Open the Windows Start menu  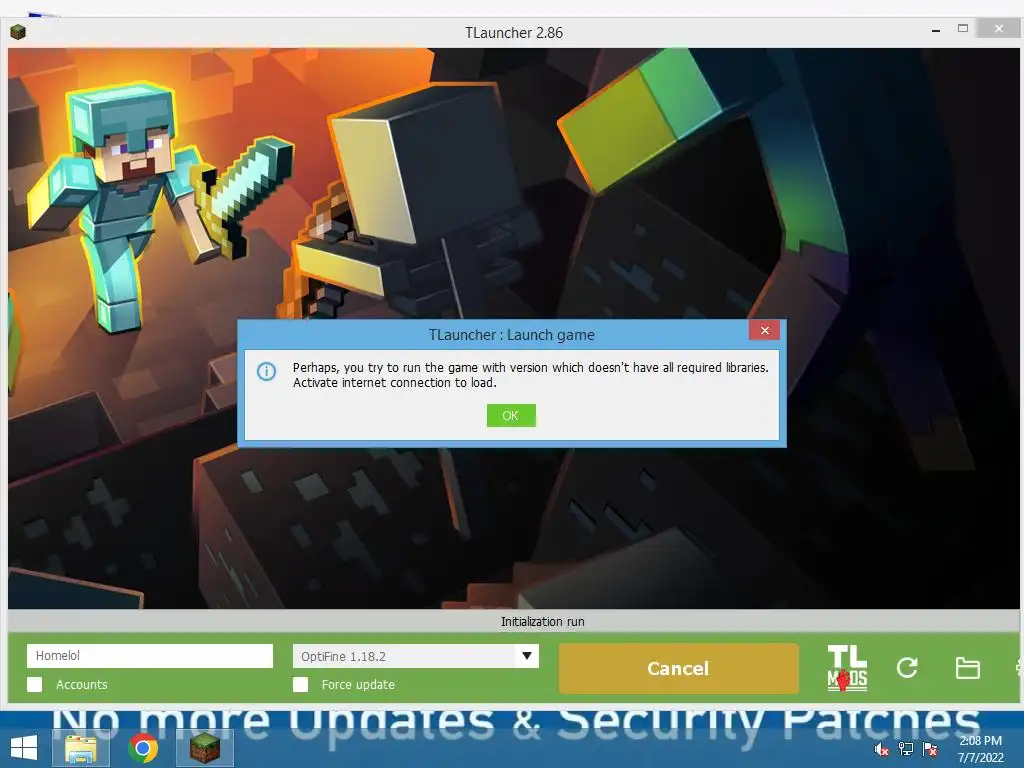pyautogui.click(x=24, y=747)
